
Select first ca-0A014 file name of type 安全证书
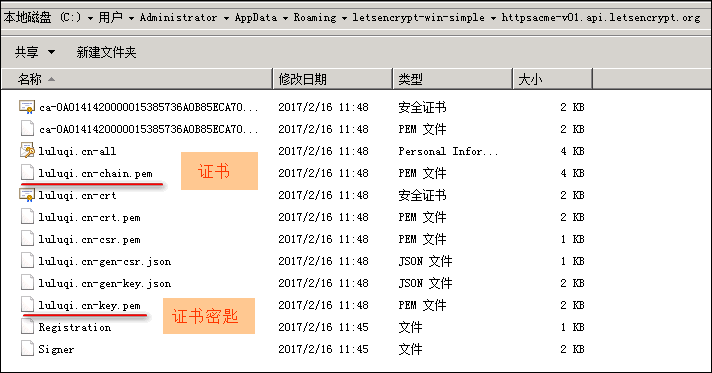(148, 107)
